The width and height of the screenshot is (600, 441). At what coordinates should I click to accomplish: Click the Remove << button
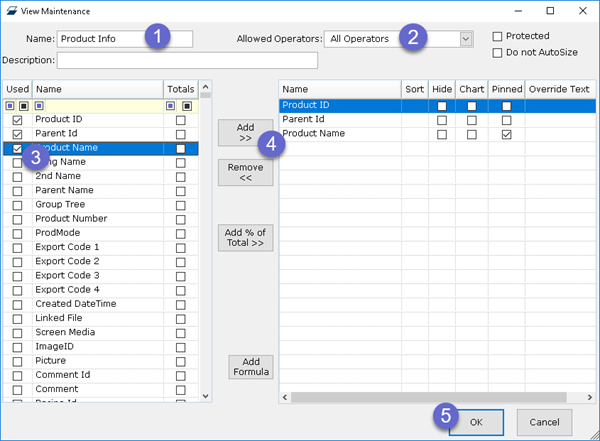click(x=245, y=173)
